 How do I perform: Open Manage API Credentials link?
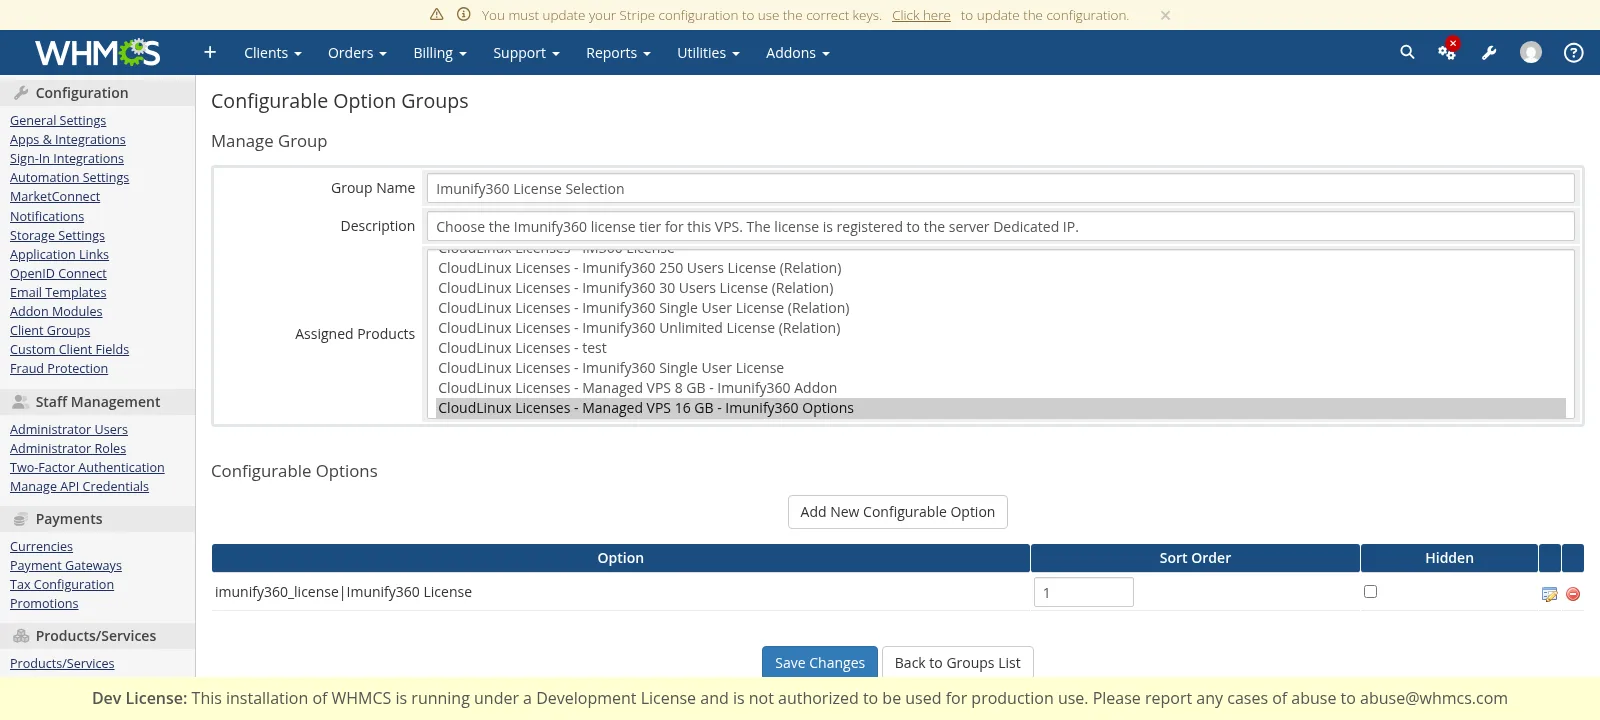[x=79, y=486]
